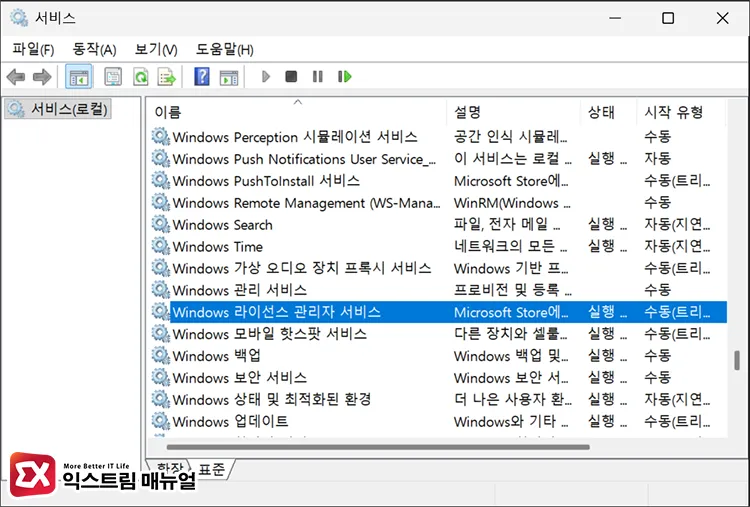Open the Properties toolbar icon
750x507 pixels.
click(x=113, y=77)
